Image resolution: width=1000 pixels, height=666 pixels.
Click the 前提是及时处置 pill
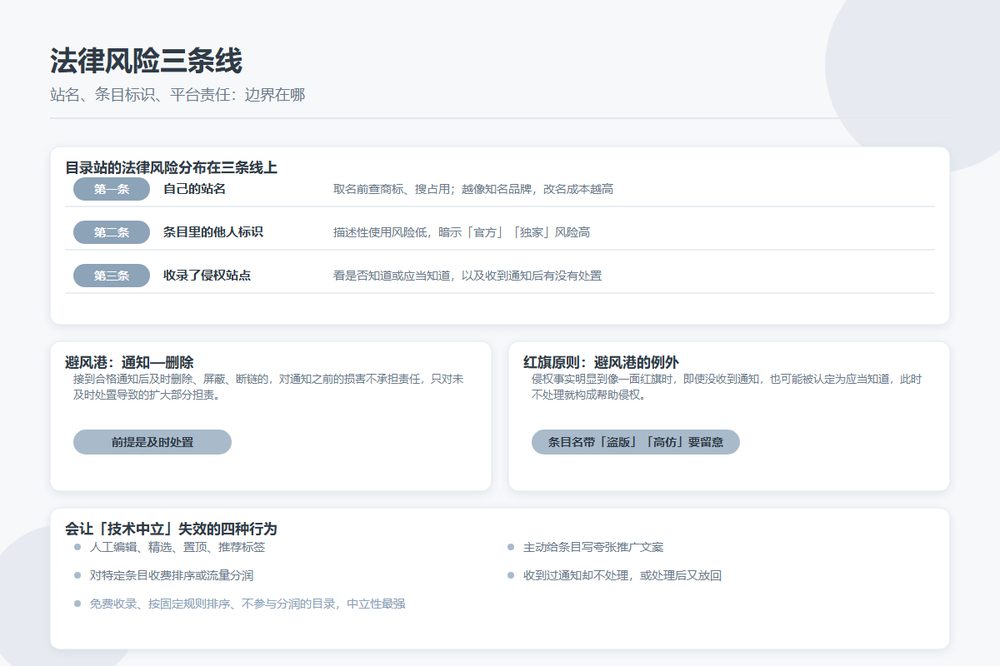click(x=152, y=442)
